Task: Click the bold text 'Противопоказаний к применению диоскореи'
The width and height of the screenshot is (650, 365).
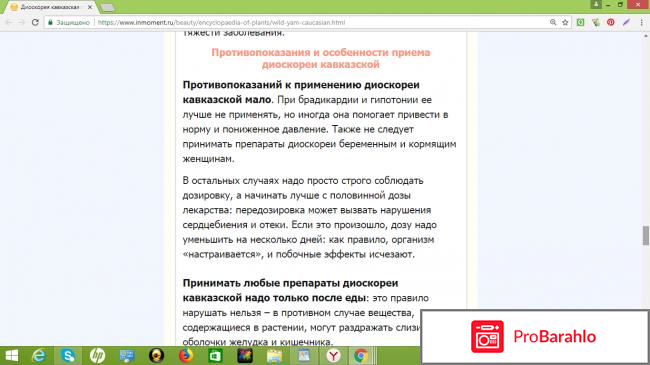Action: [301, 85]
